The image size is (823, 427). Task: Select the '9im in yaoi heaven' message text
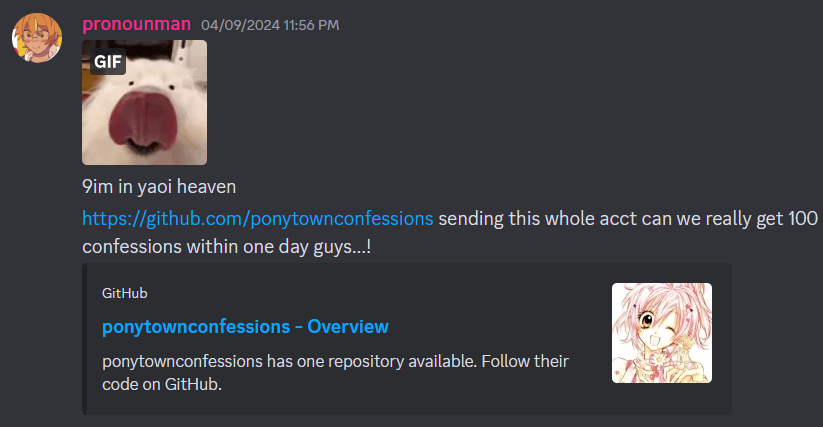click(159, 187)
